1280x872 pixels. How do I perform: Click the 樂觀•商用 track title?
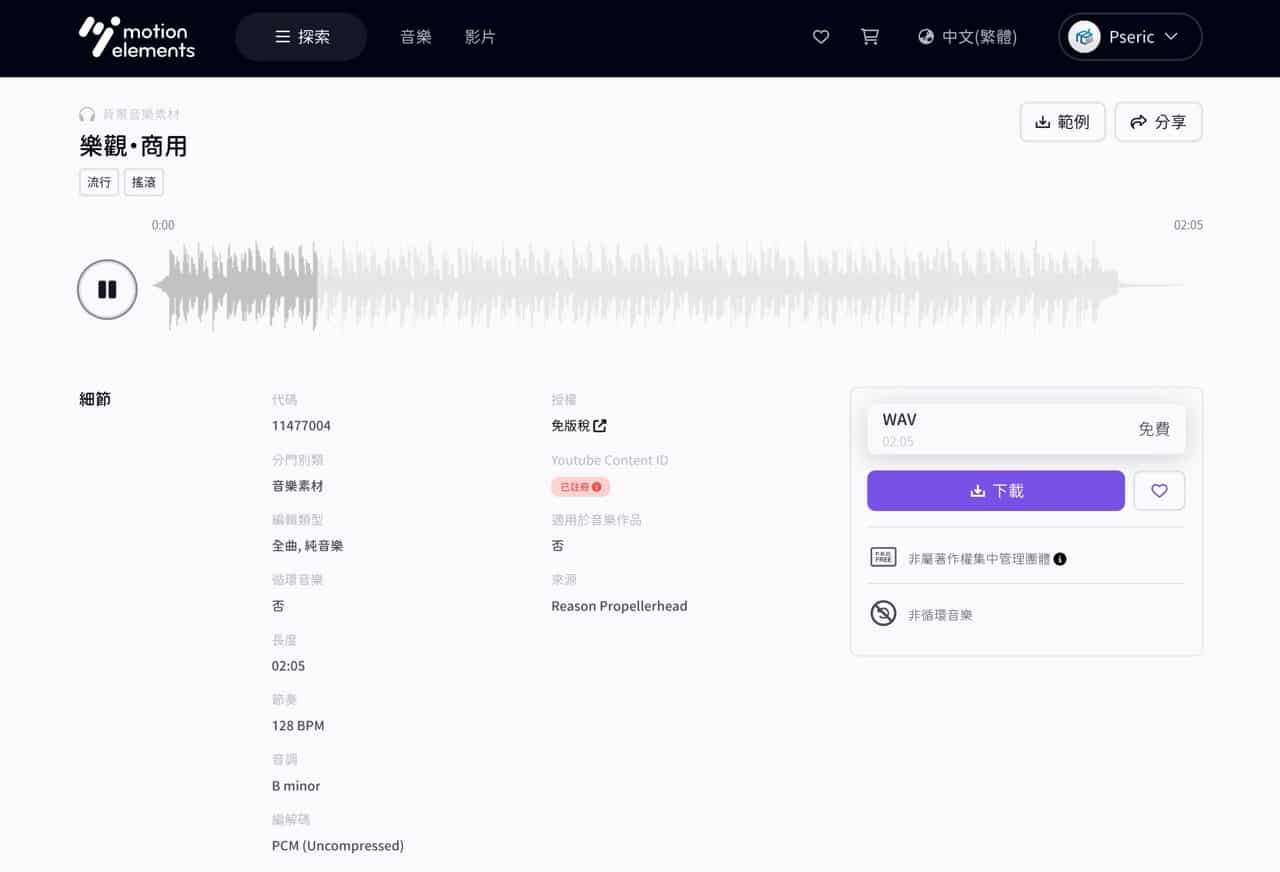(133, 147)
